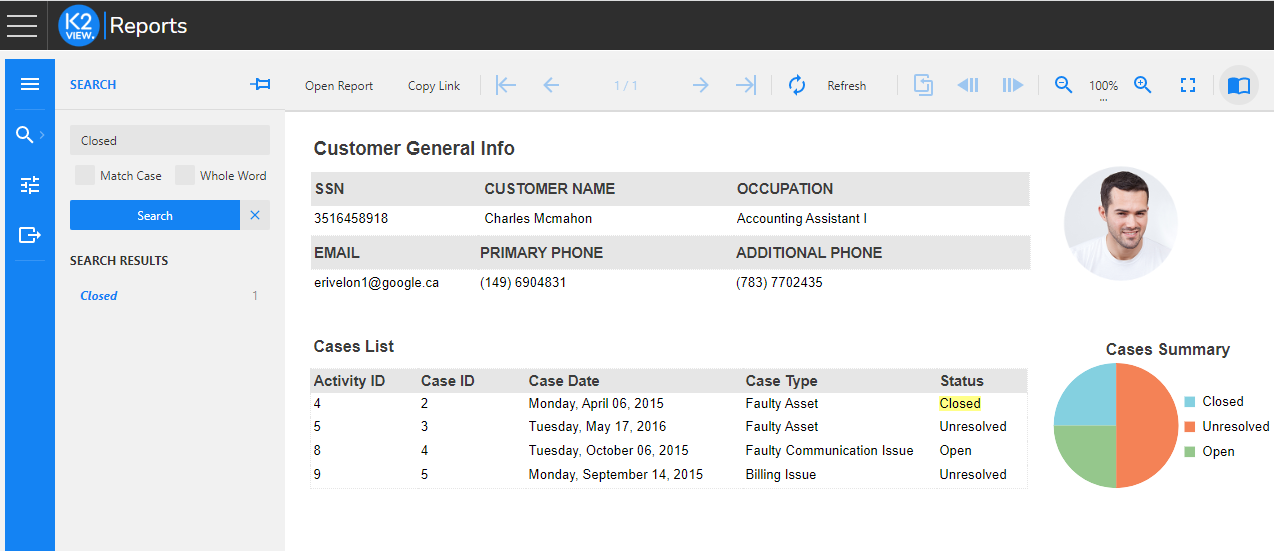This screenshot has width=1274, height=551.
Task: Click the Refresh circular arrows icon
Action: [x=797, y=85]
